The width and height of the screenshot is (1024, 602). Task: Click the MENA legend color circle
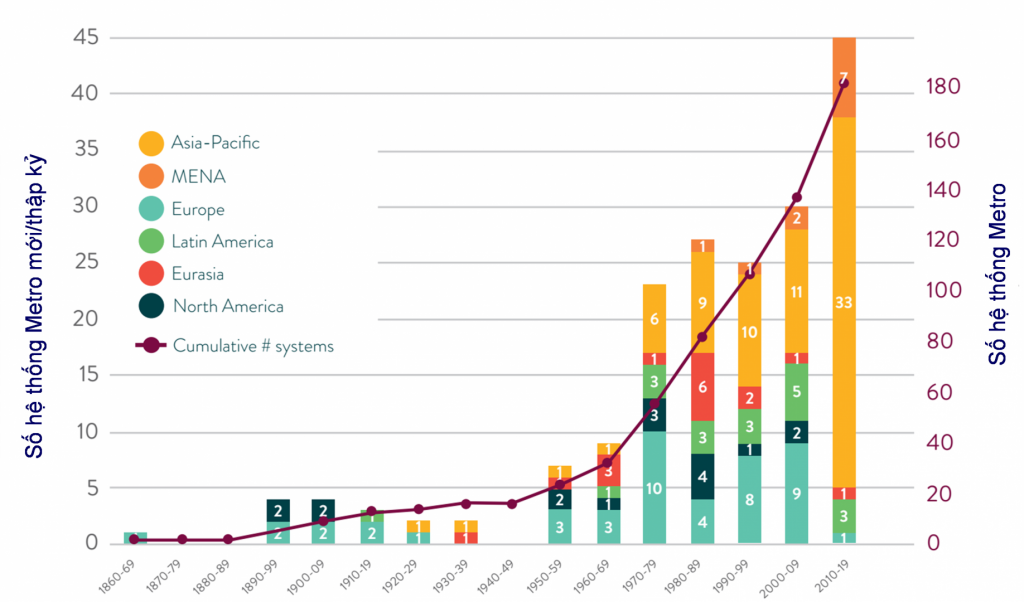point(152,176)
